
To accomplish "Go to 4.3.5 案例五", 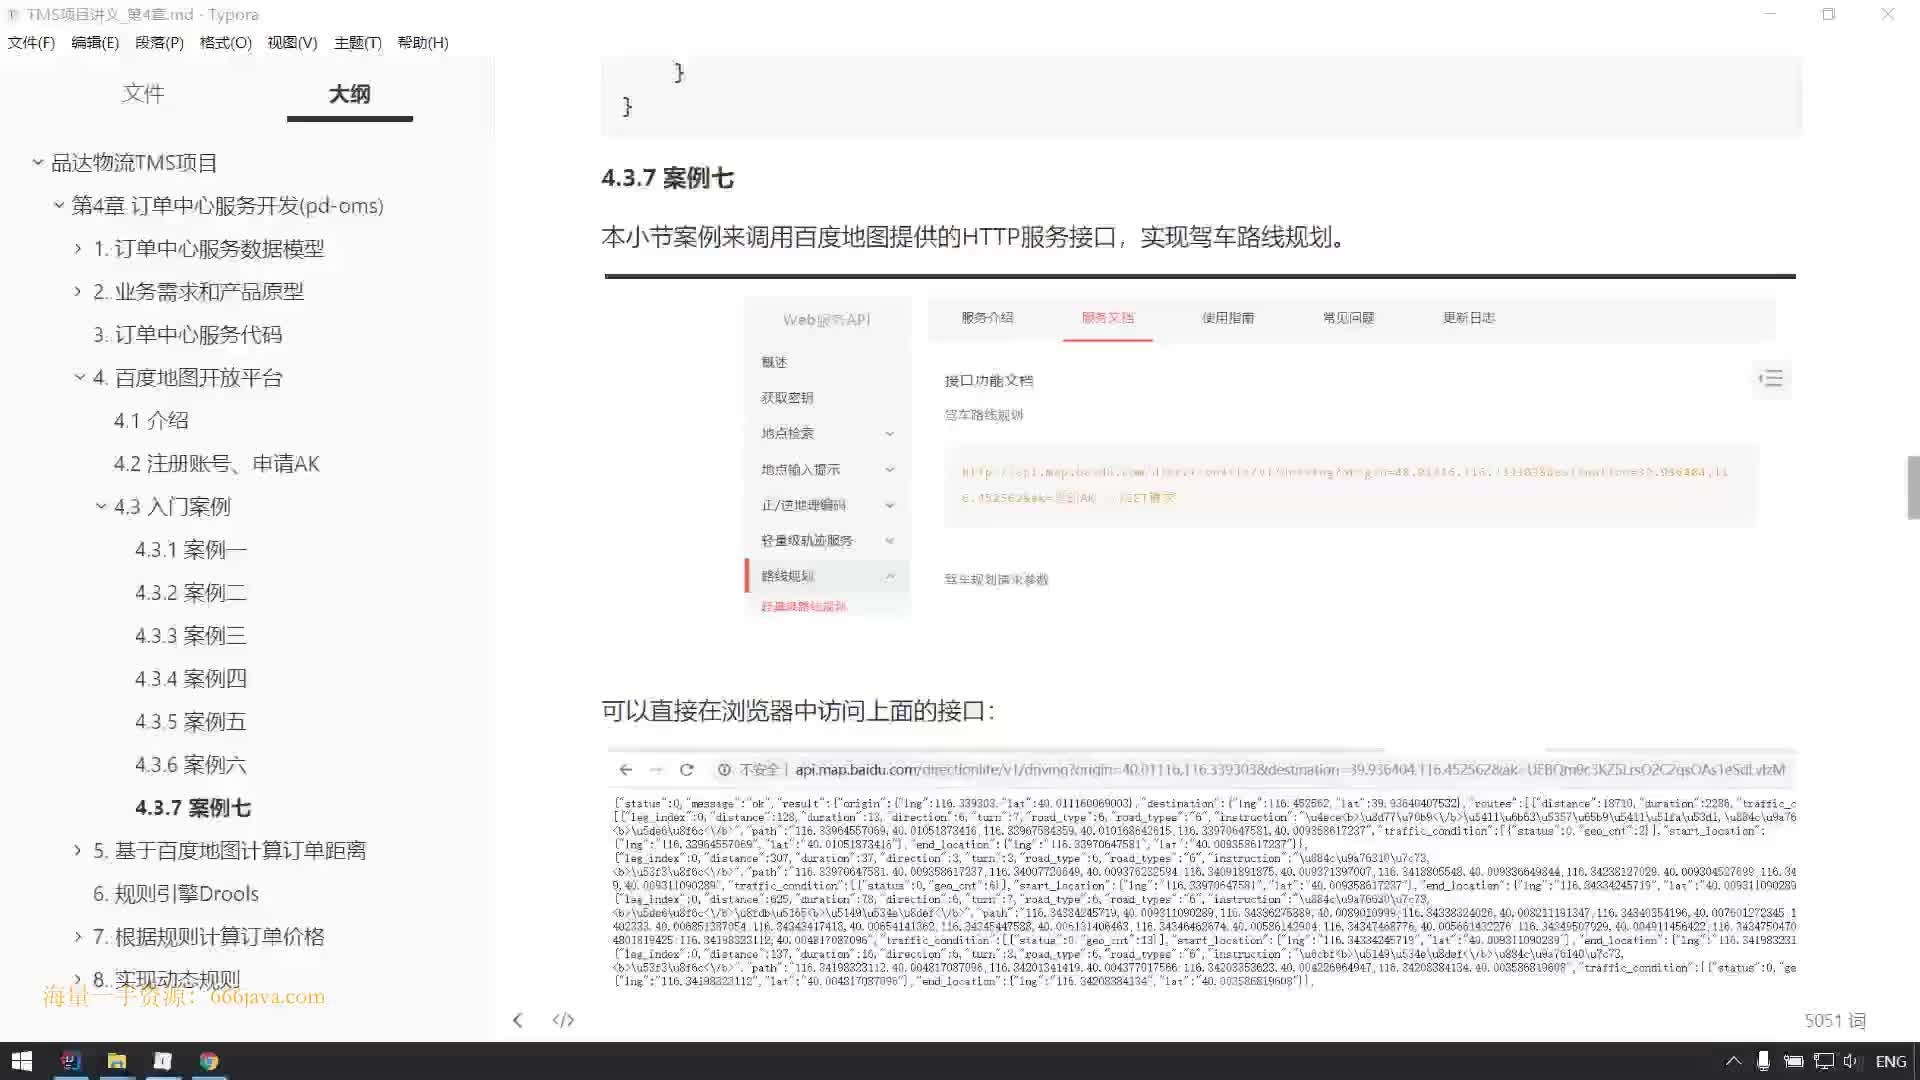I will point(190,721).
